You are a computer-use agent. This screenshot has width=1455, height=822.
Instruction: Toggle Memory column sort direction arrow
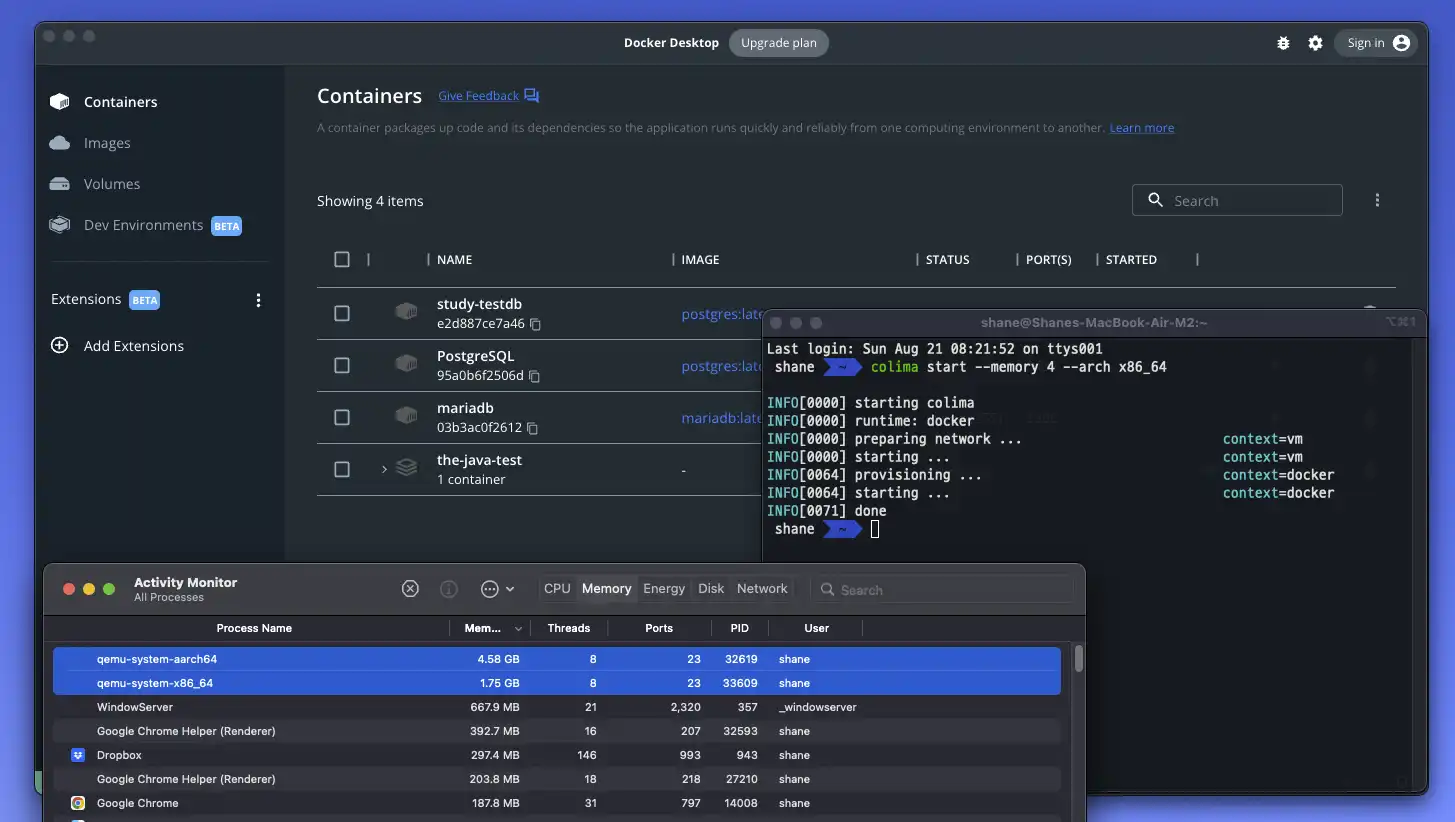[518, 629]
